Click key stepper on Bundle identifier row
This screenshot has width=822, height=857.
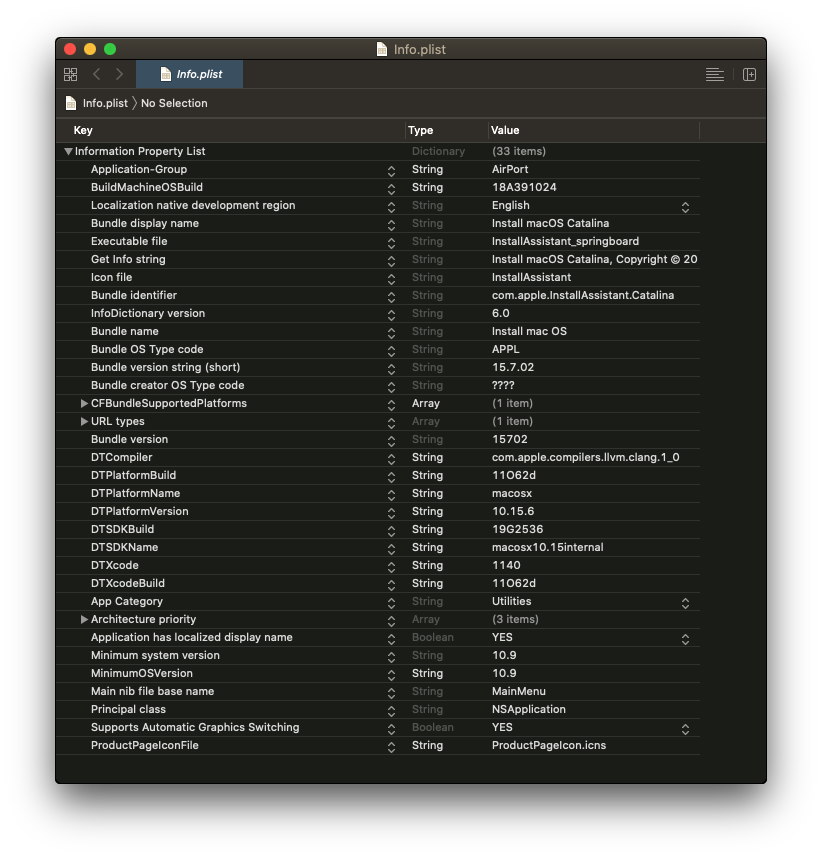(x=391, y=297)
